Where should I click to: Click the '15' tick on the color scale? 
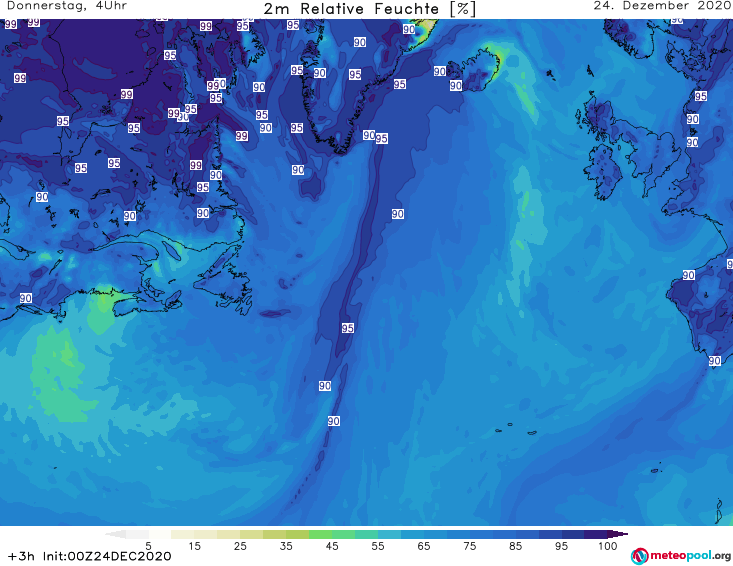[194, 546]
